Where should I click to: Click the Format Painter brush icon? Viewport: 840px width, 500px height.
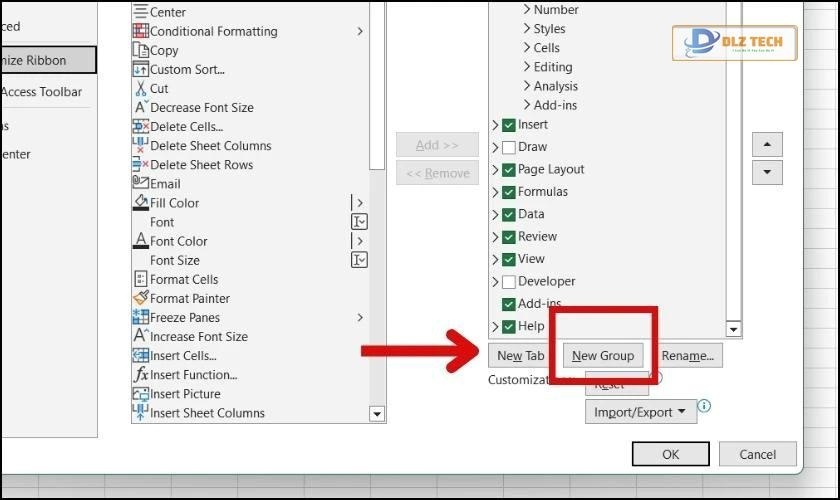(141, 298)
